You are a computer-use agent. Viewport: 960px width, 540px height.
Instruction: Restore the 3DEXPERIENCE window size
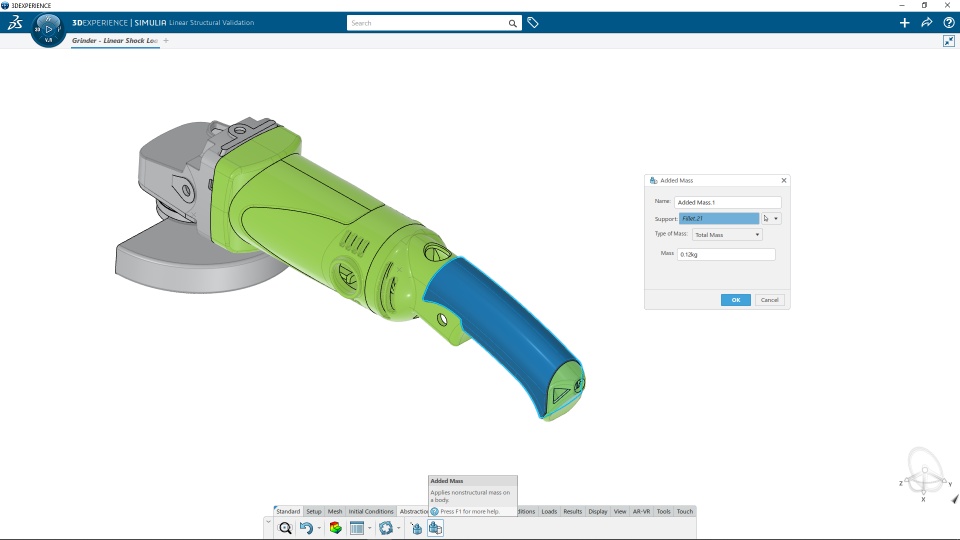(924, 5)
